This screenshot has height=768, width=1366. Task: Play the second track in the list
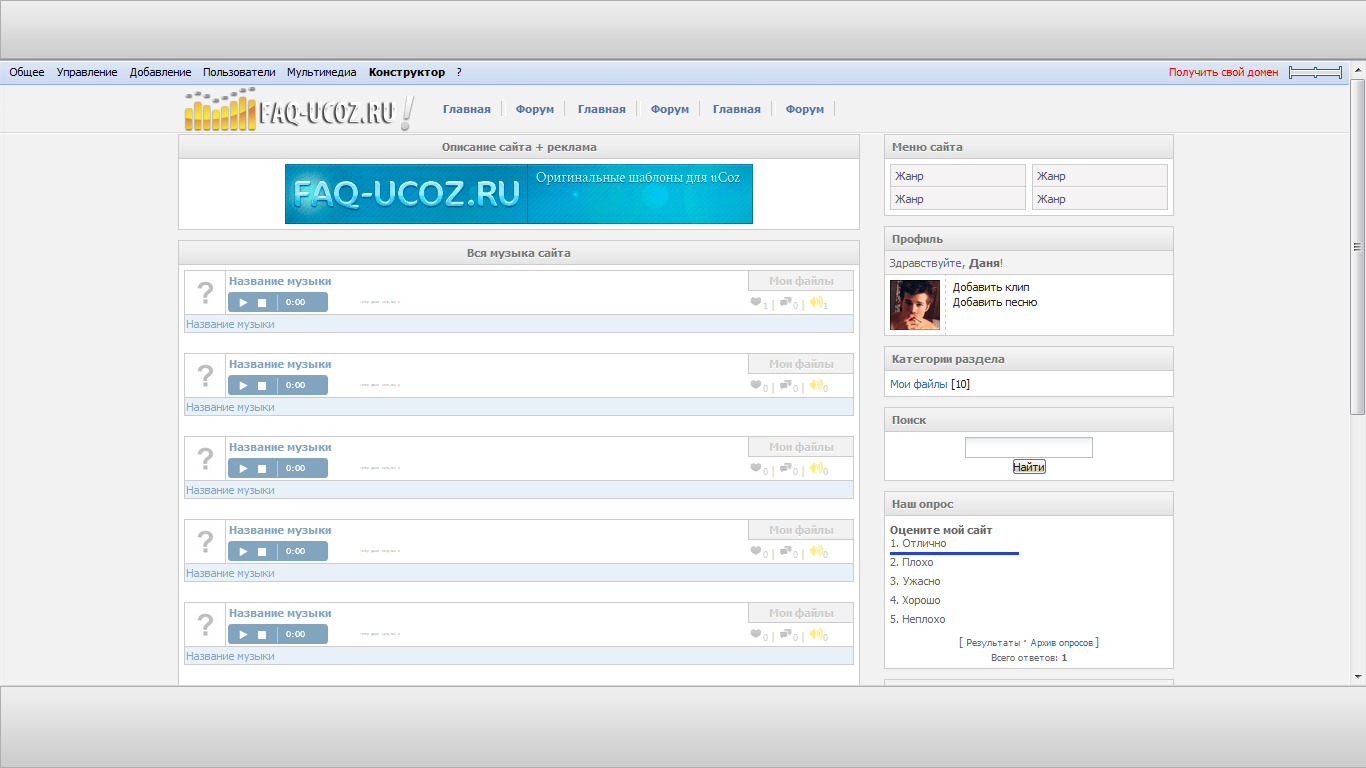point(243,385)
